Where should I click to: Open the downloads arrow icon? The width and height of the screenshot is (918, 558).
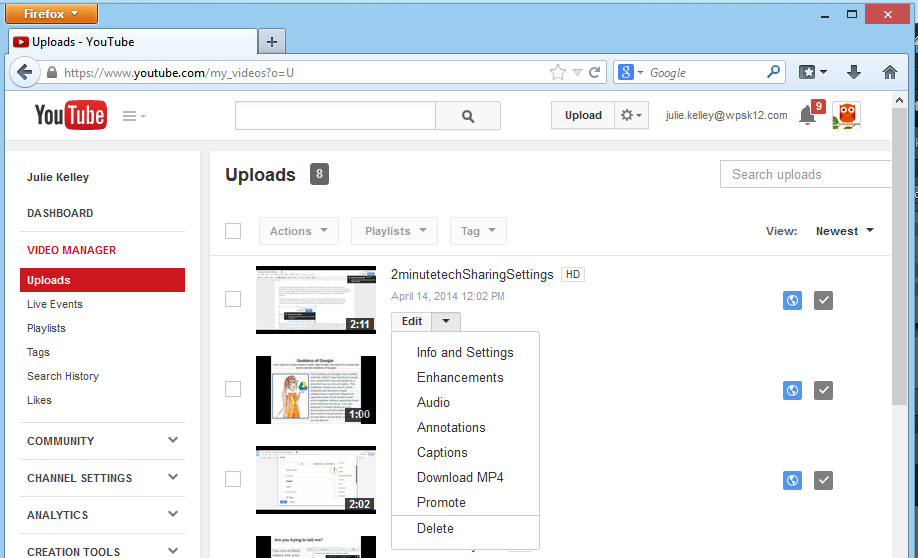(x=854, y=72)
